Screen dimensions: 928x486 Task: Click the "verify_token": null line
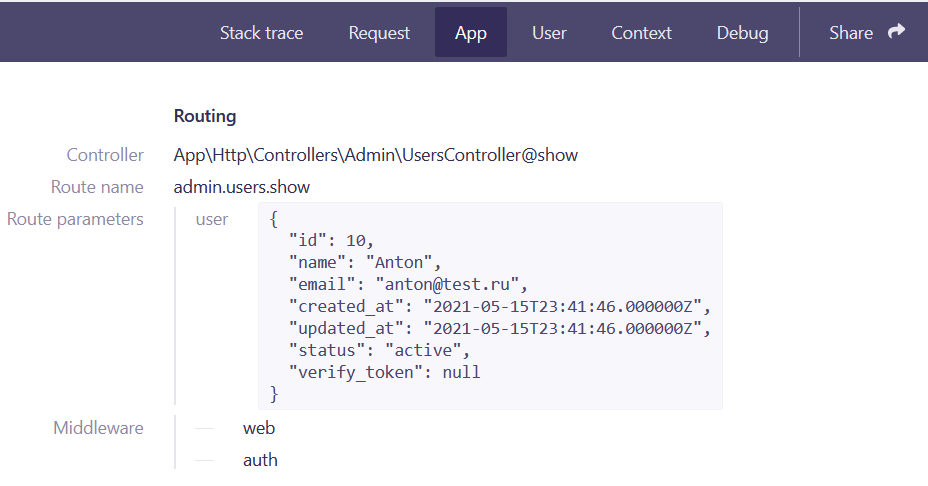(384, 372)
